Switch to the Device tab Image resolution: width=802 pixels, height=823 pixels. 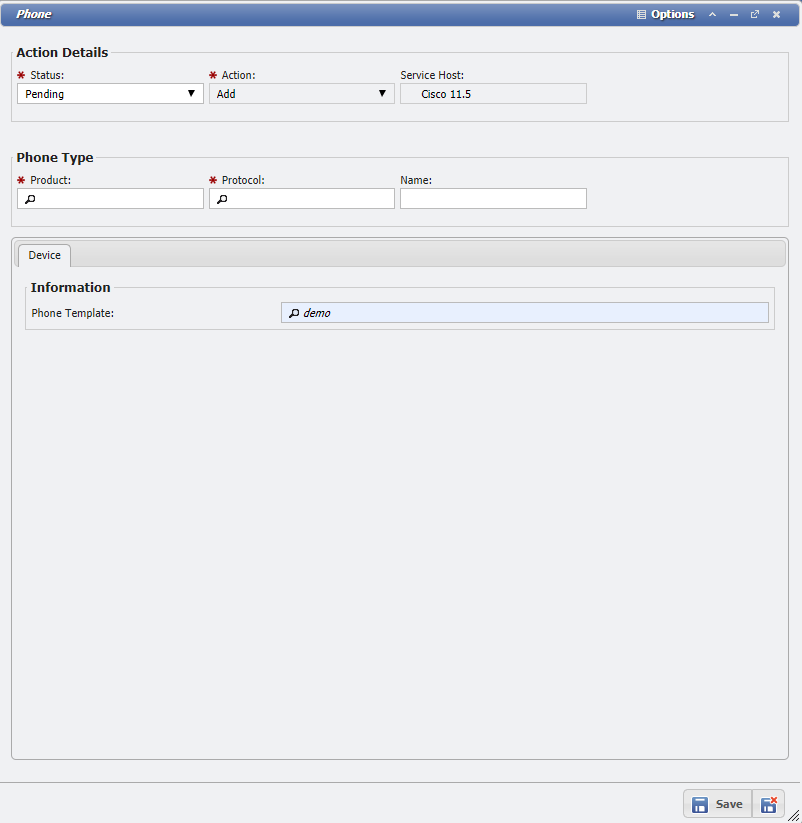click(44, 256)
